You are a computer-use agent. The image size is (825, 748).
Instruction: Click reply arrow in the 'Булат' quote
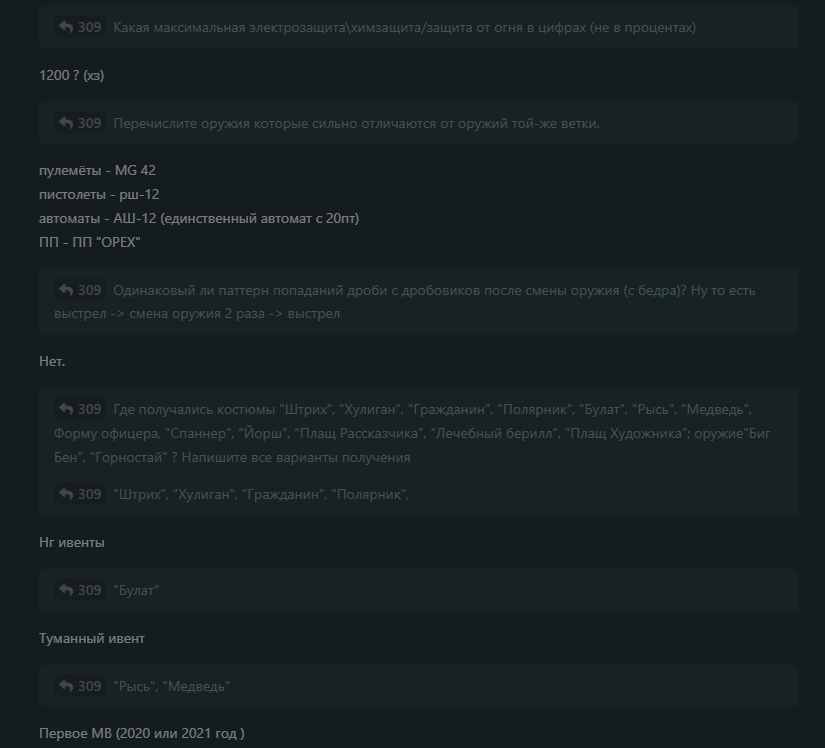coord(66,590)
